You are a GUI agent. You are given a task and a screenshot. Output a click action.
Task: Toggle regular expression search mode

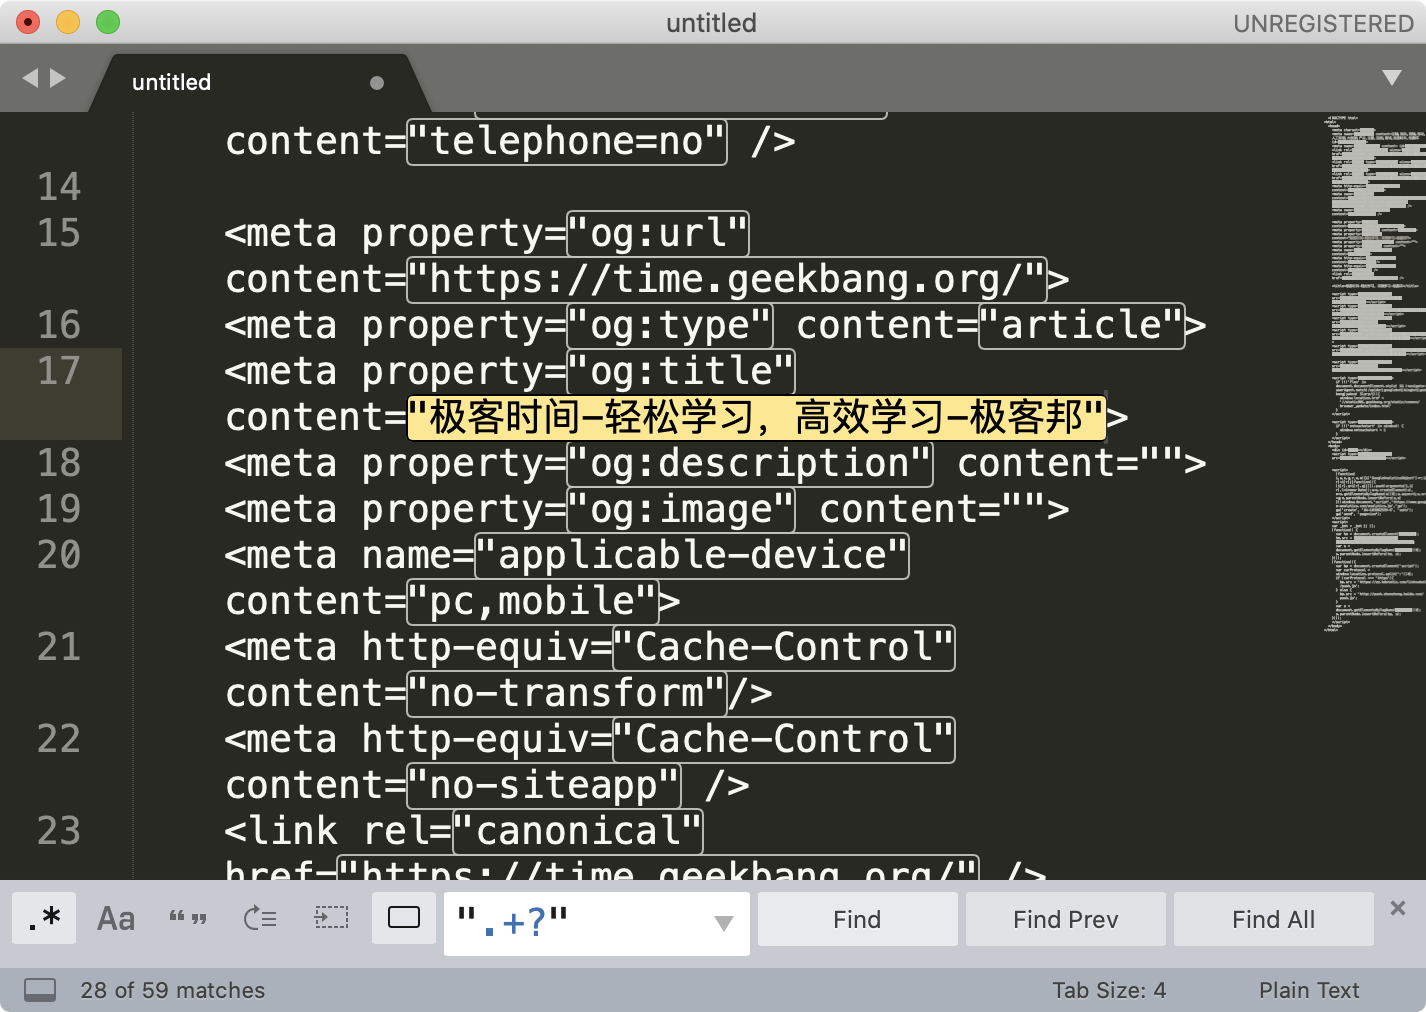tap(44, 918)
